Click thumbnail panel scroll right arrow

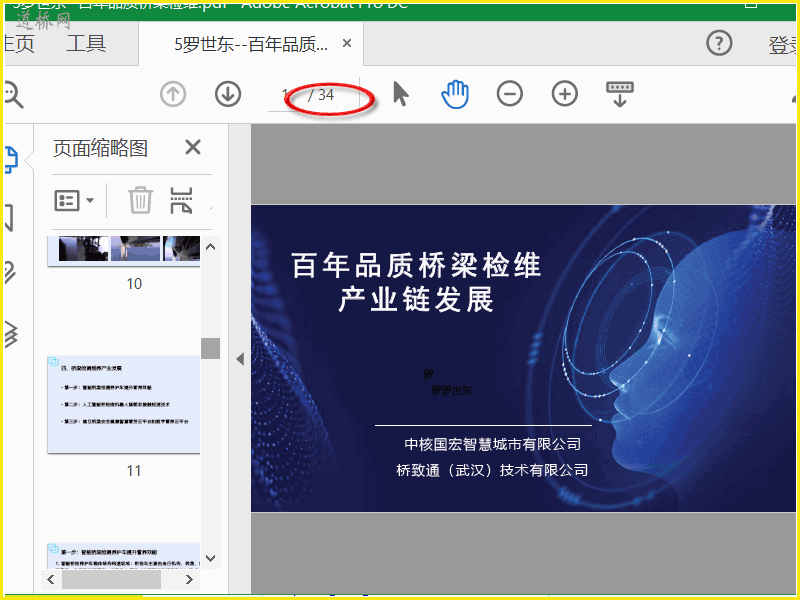189,579
